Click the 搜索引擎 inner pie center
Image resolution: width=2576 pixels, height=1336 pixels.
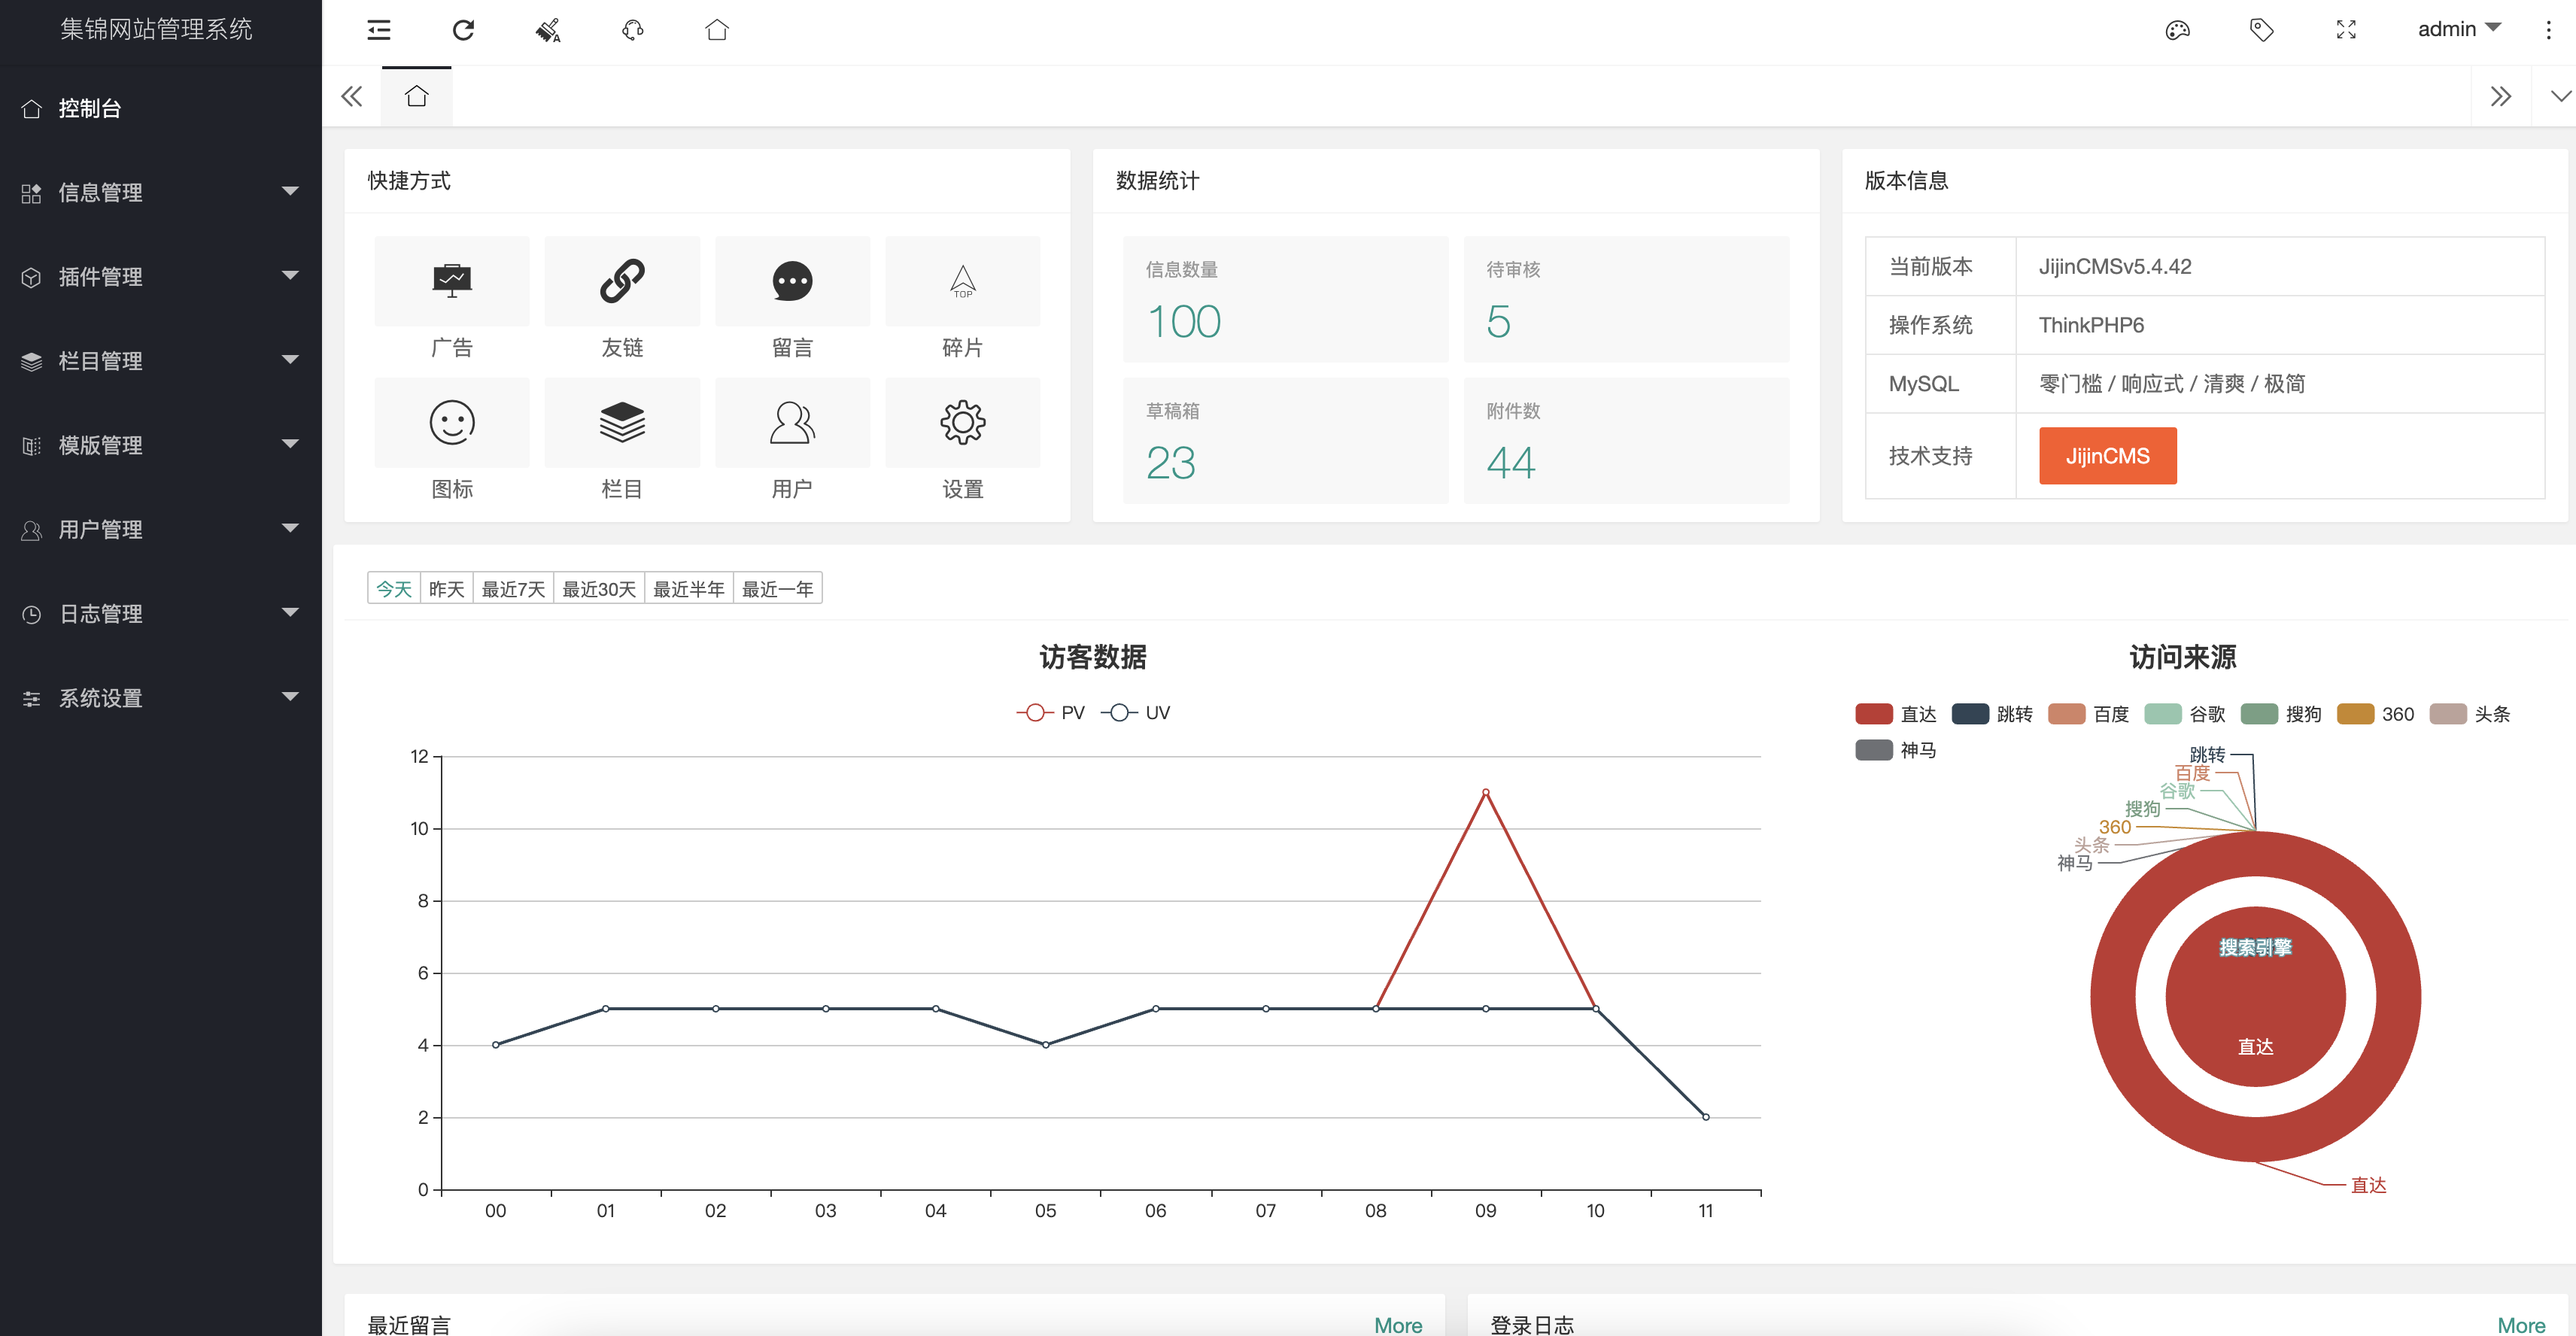click(x=2255, y=946)
